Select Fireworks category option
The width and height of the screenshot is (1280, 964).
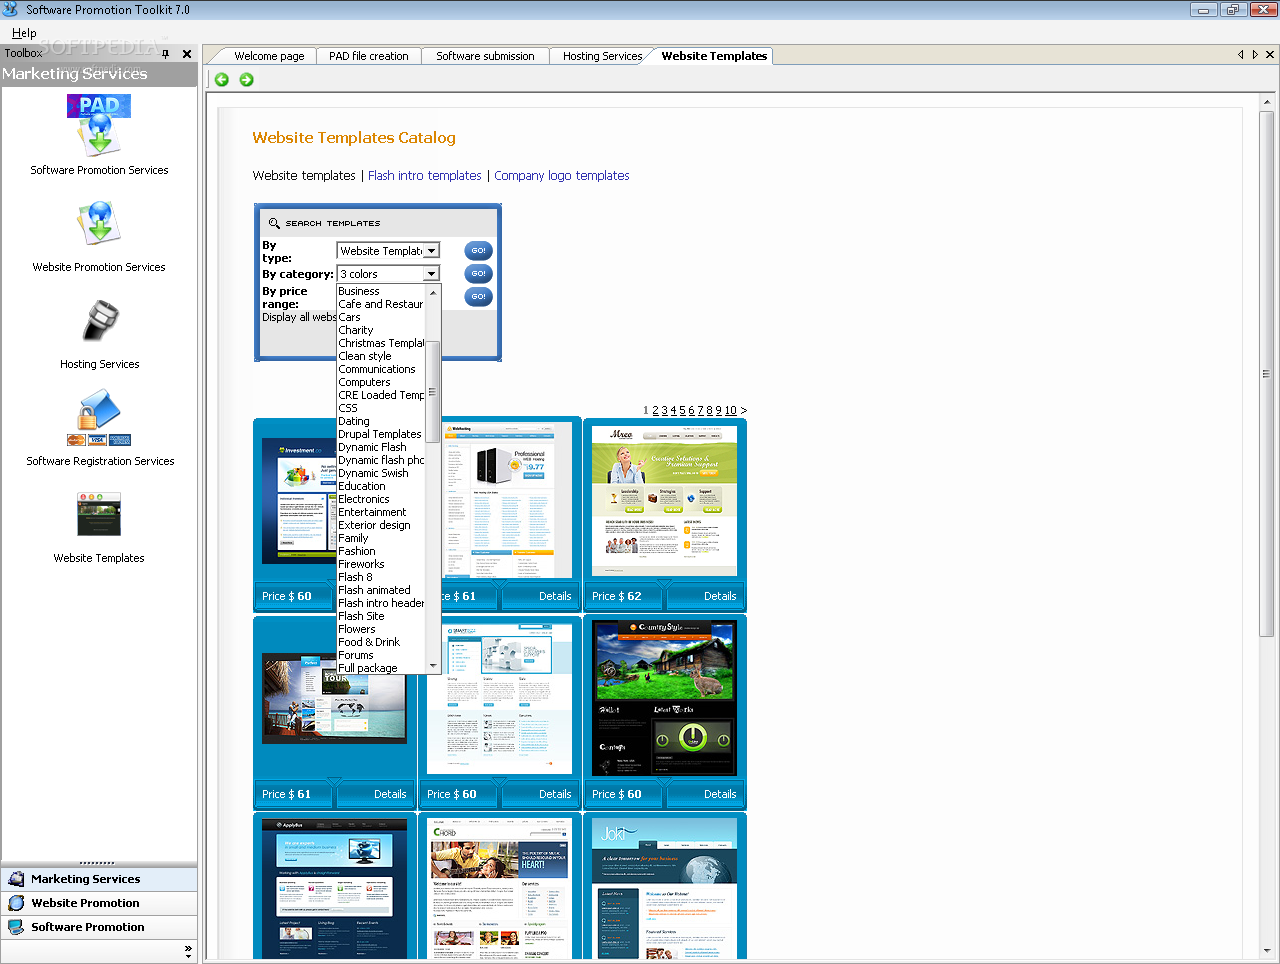382,564
